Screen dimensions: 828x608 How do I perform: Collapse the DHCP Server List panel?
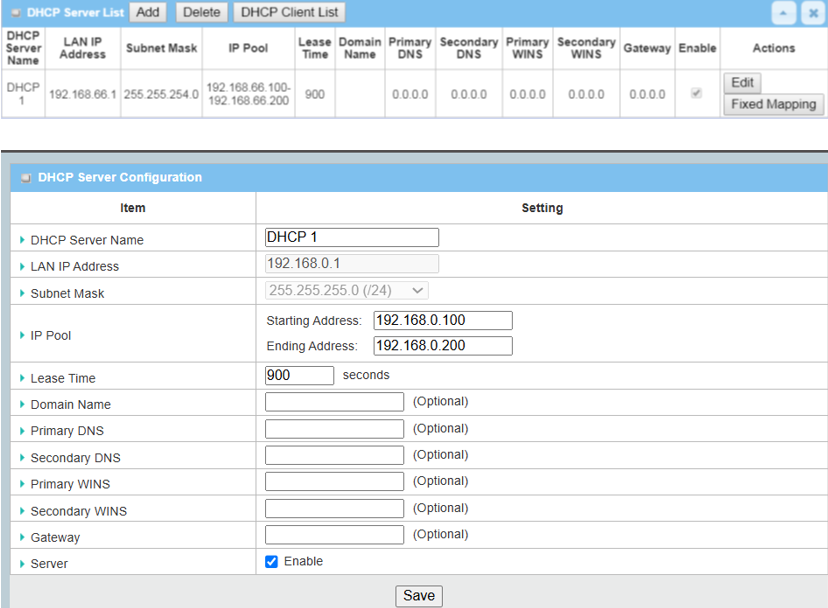point(785,13)
